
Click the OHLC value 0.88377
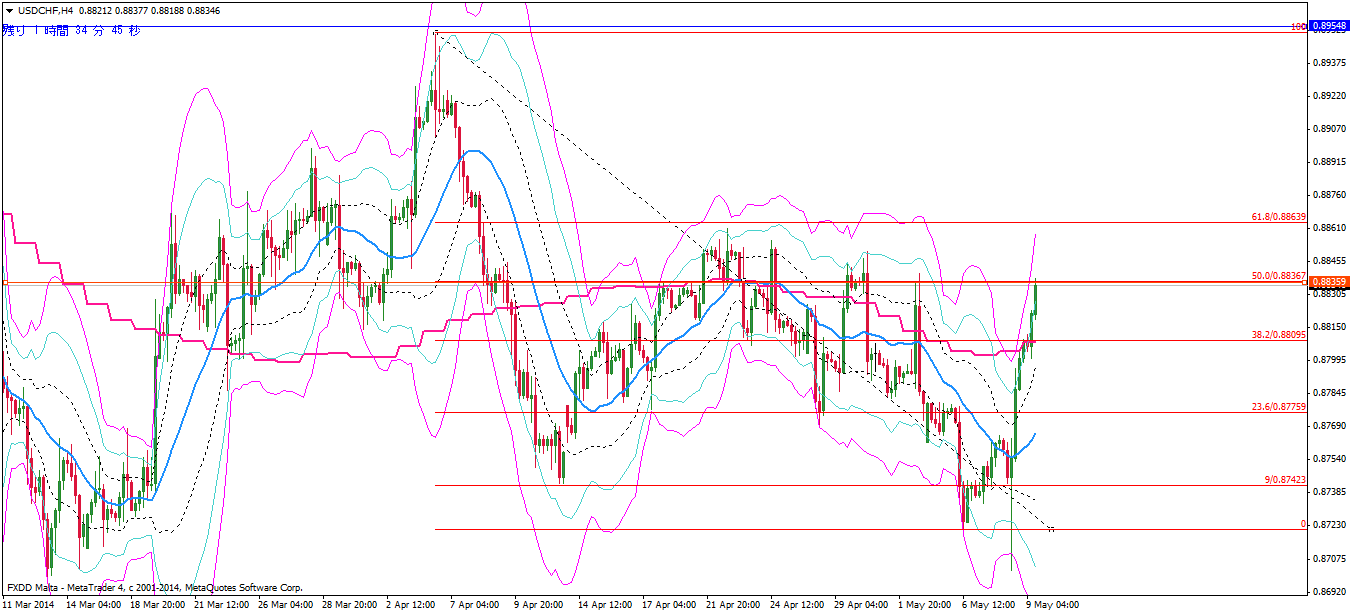[x=132, y=10]
